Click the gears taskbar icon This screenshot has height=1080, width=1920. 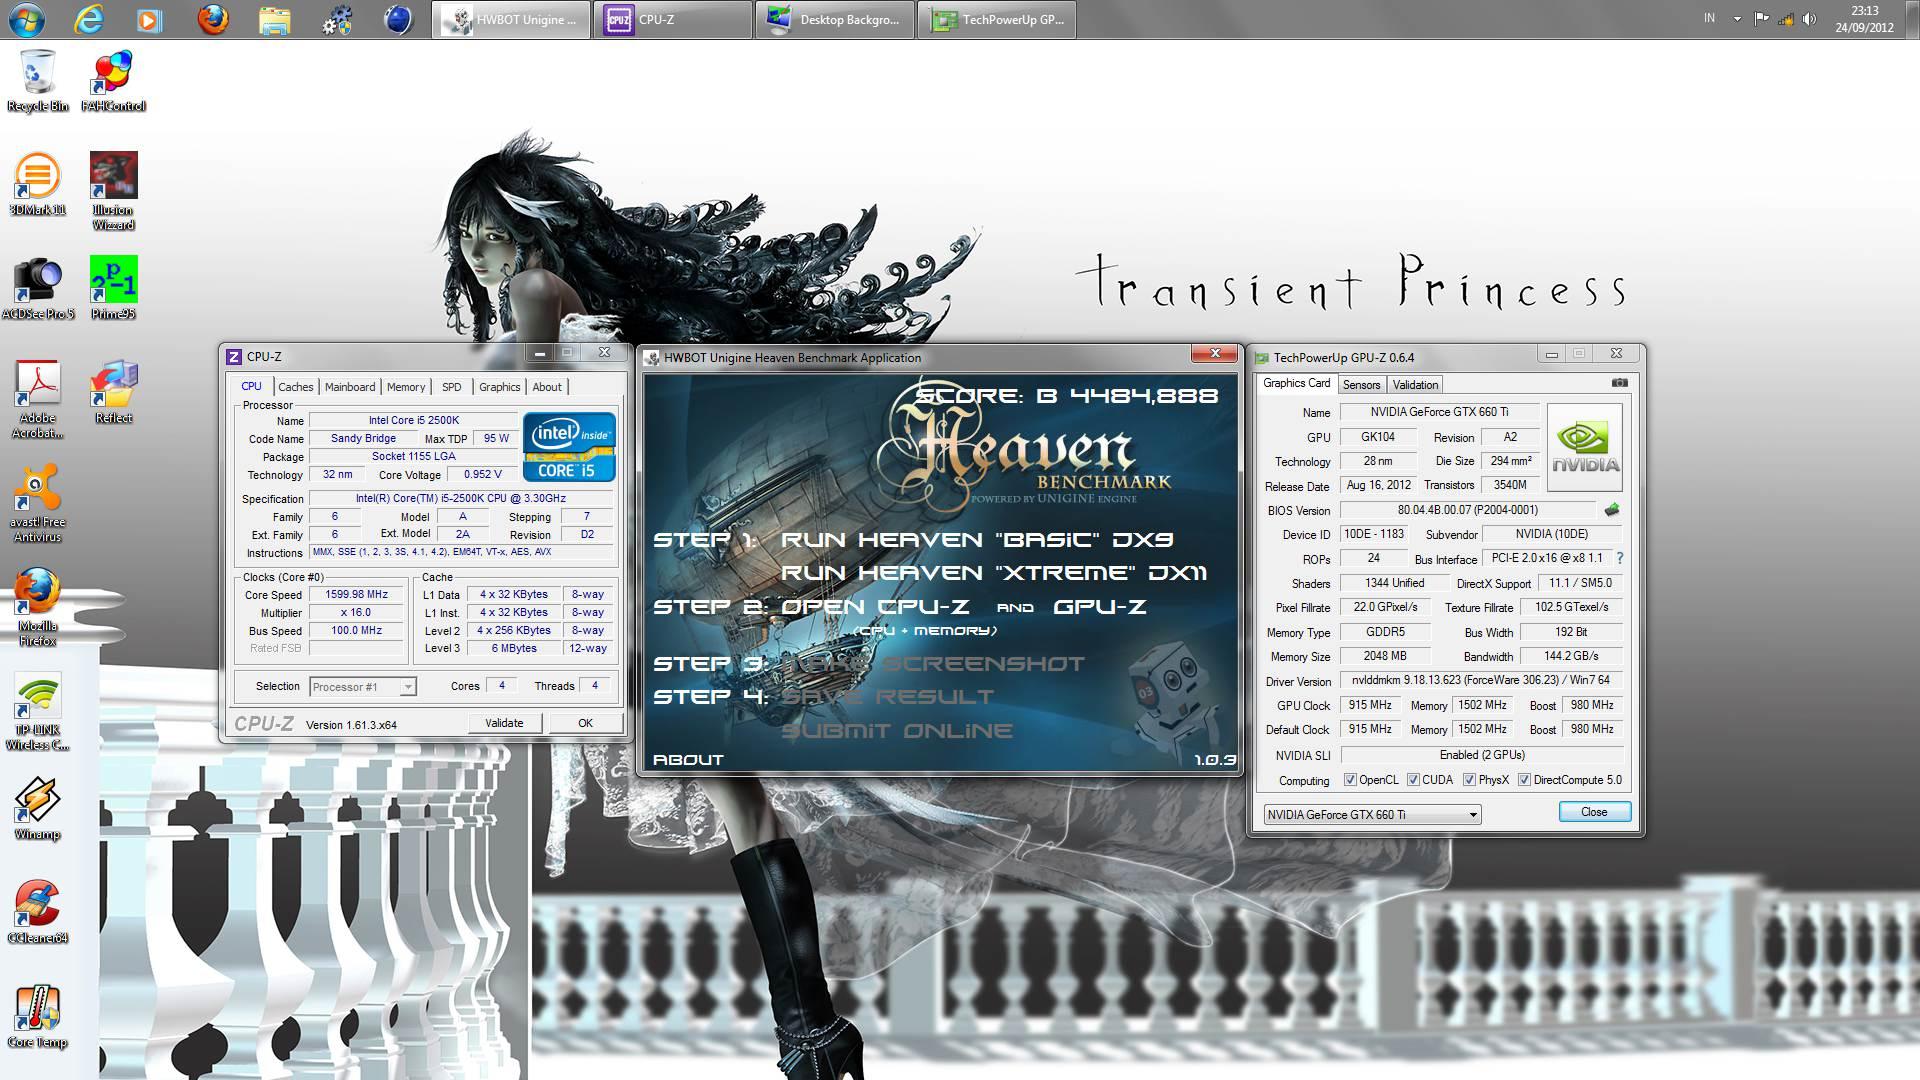click(337, 19)
